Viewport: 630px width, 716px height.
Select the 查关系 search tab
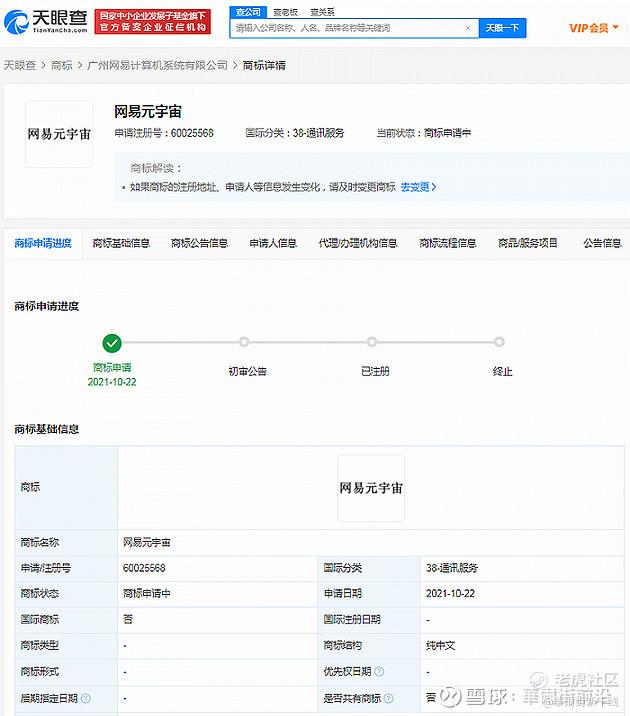322,12
